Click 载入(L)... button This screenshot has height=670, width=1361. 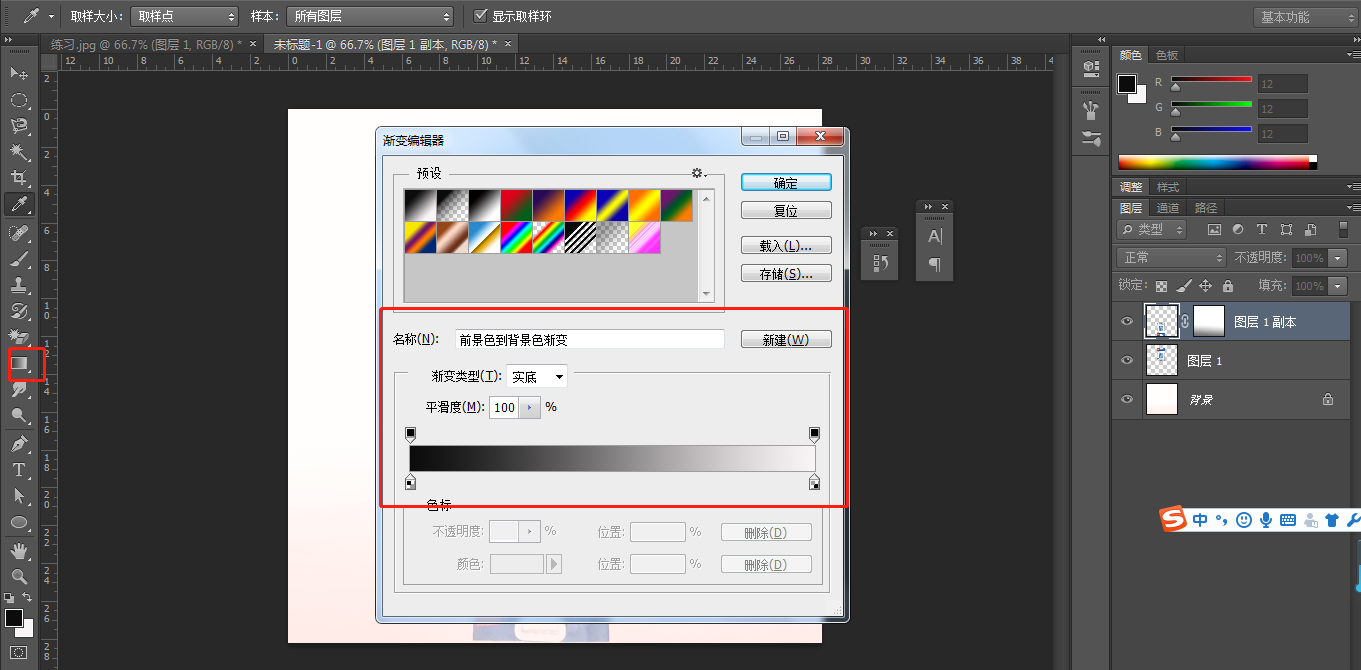point(786,245)
